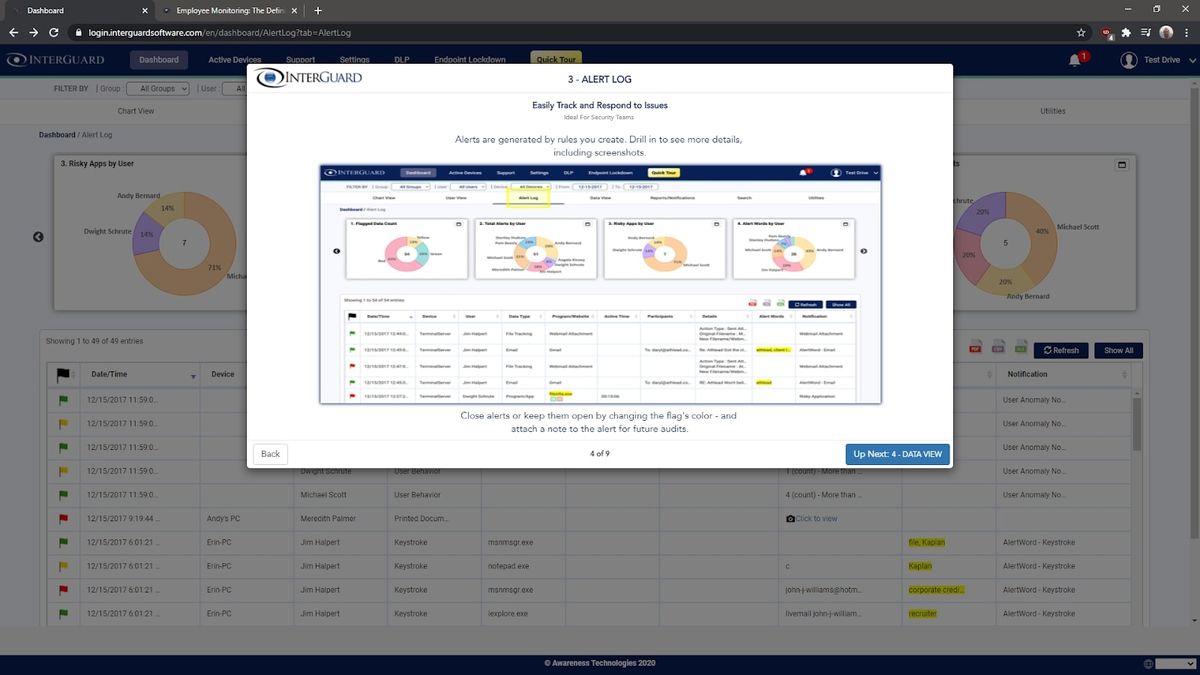Export the alert log as CSV
1200x675 pixels.
[998, 347]
